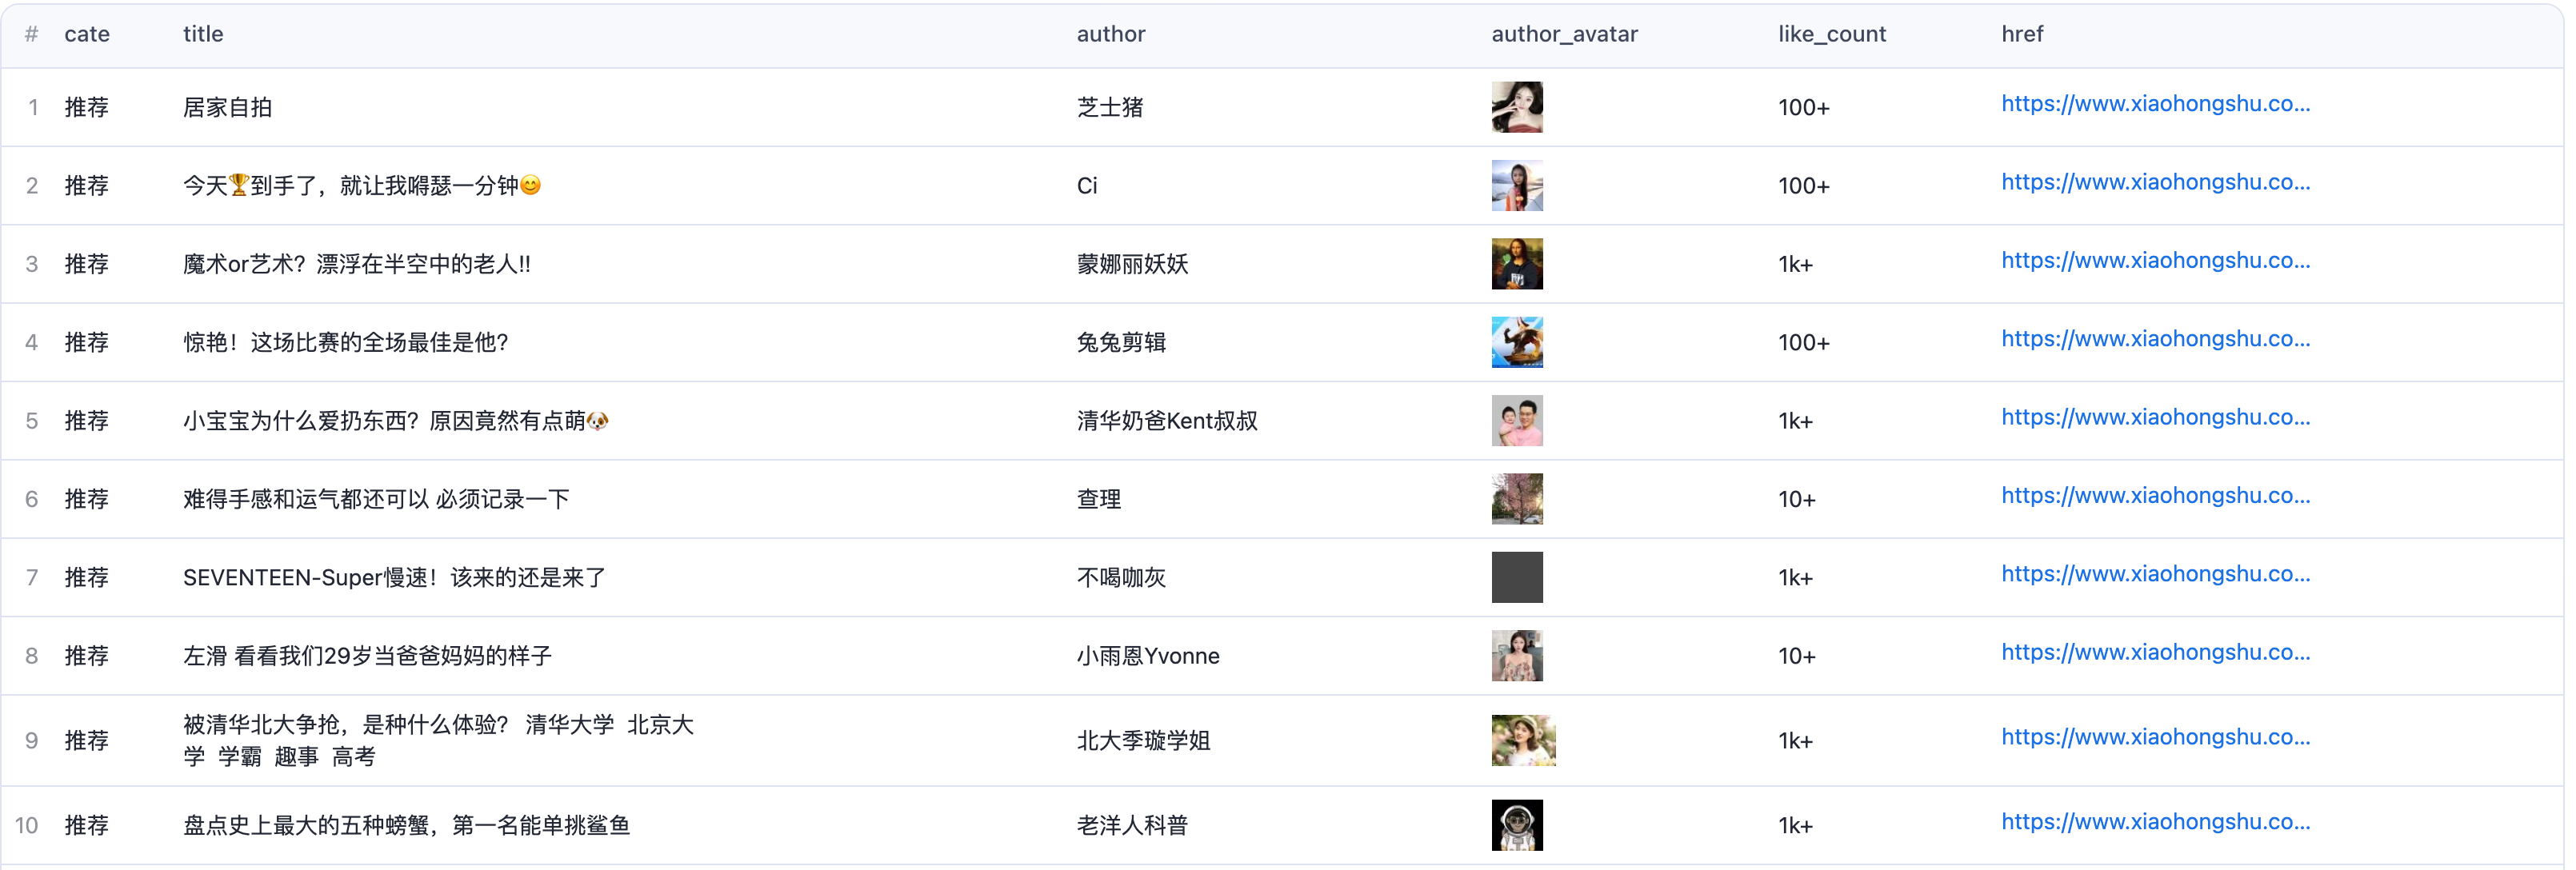
Task: Open the href link in row 5
Action: (x=2155, y=418)
